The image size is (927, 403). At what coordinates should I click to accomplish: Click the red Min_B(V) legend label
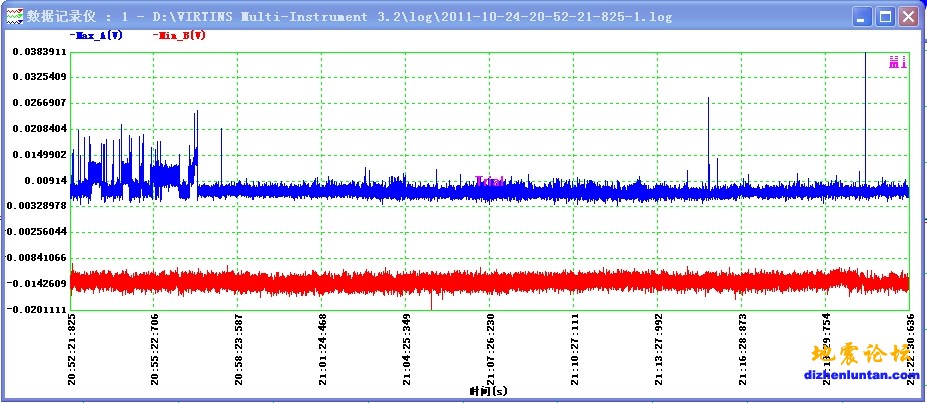(180, 36)
